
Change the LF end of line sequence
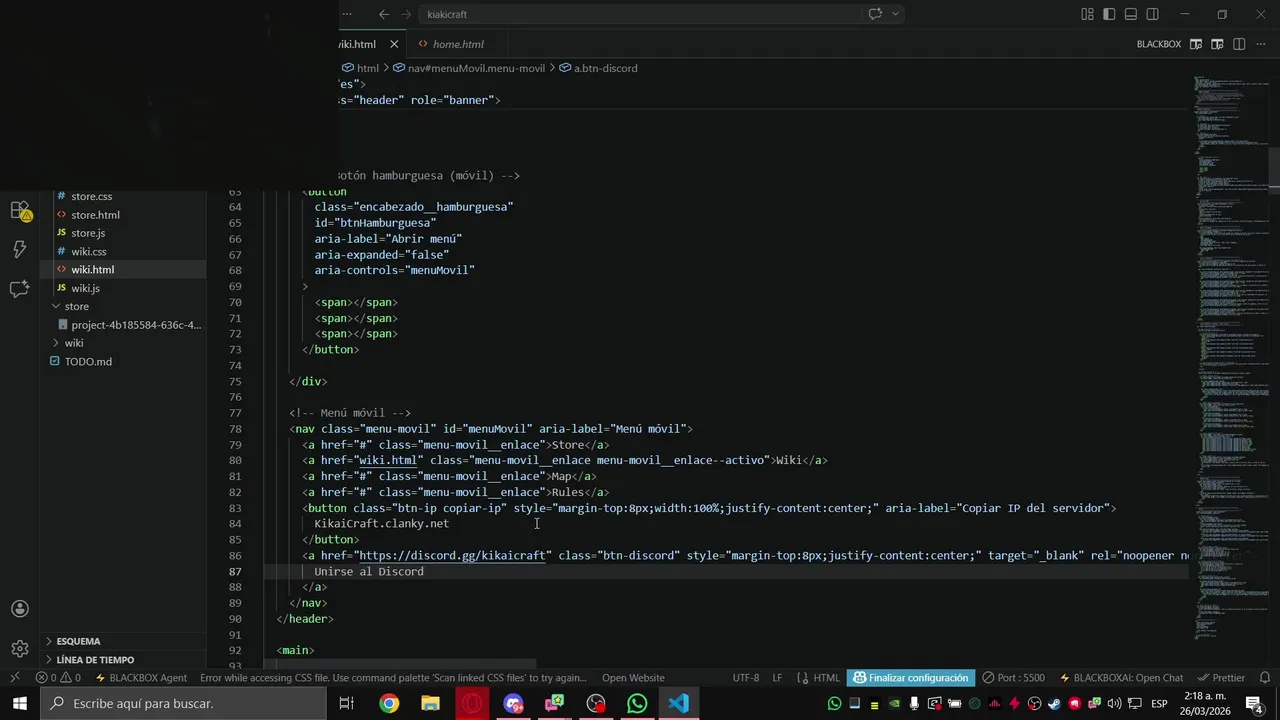click(x=777, y=678)
